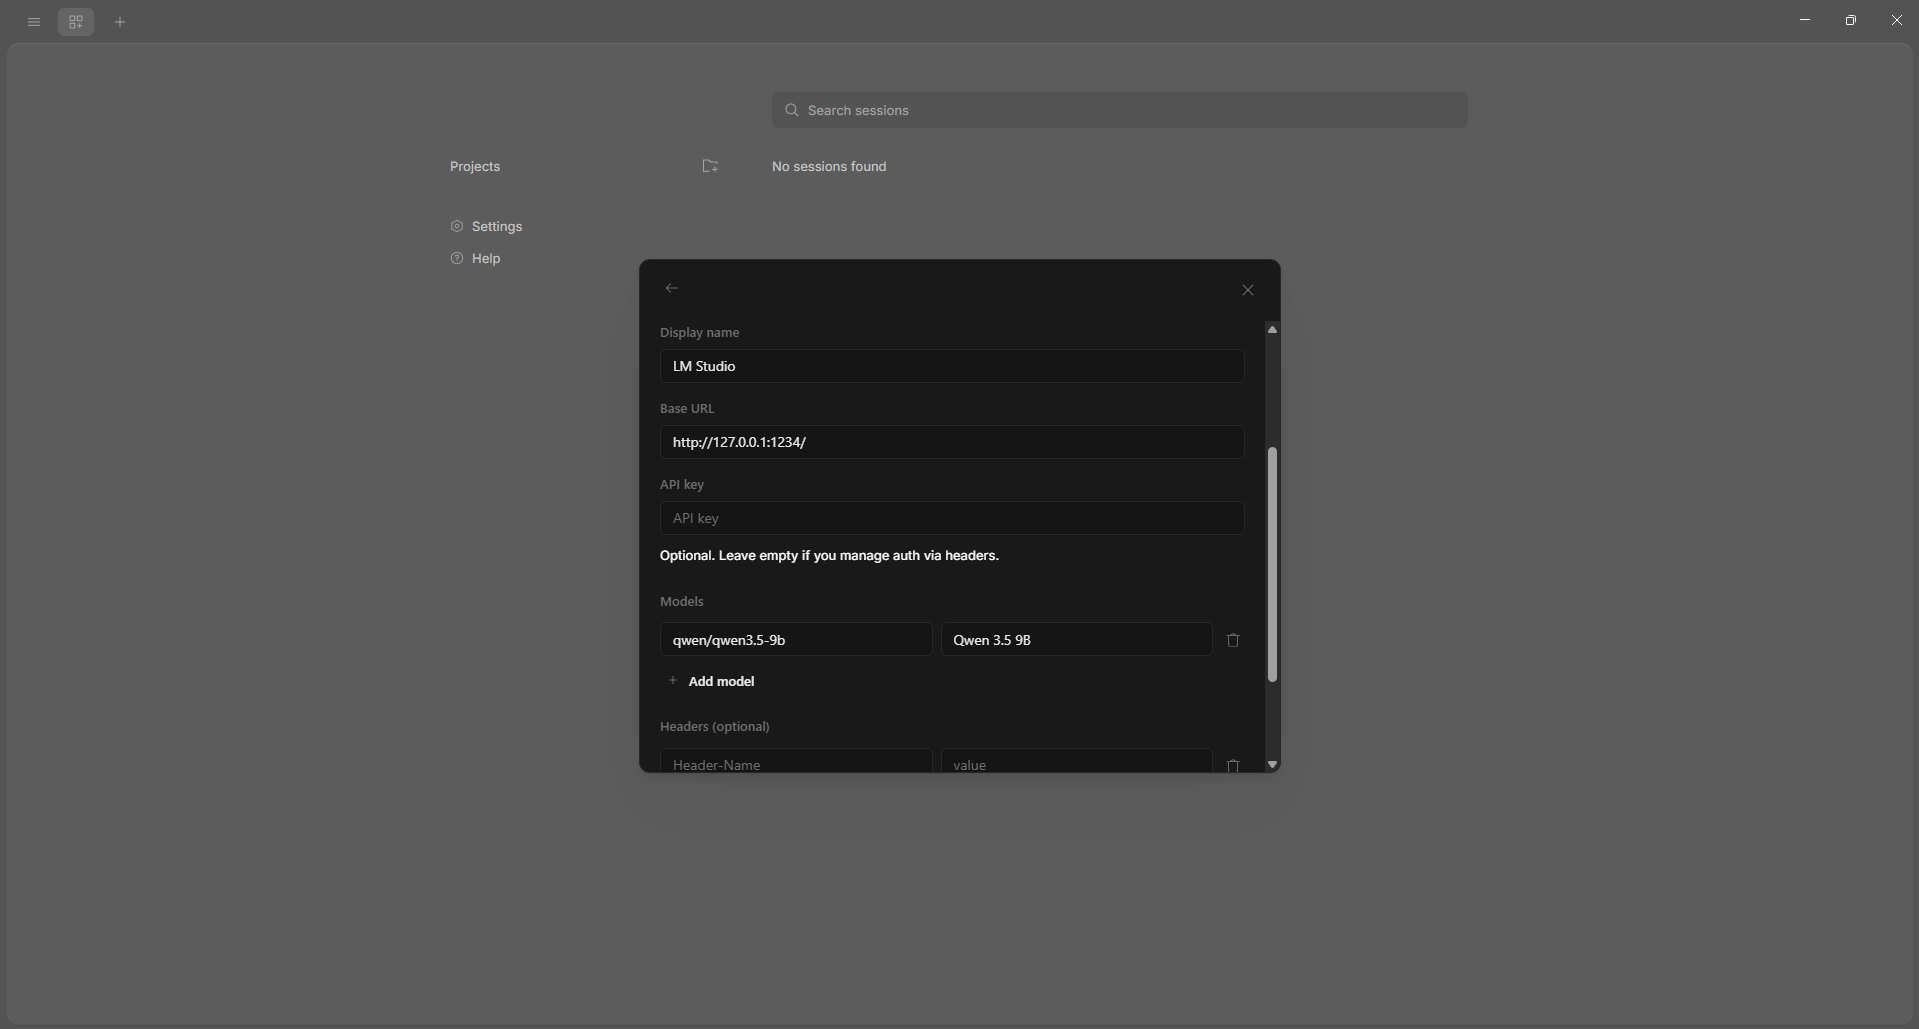Close the application window
1919x1029 pixels.
[x=1897, y=20]
